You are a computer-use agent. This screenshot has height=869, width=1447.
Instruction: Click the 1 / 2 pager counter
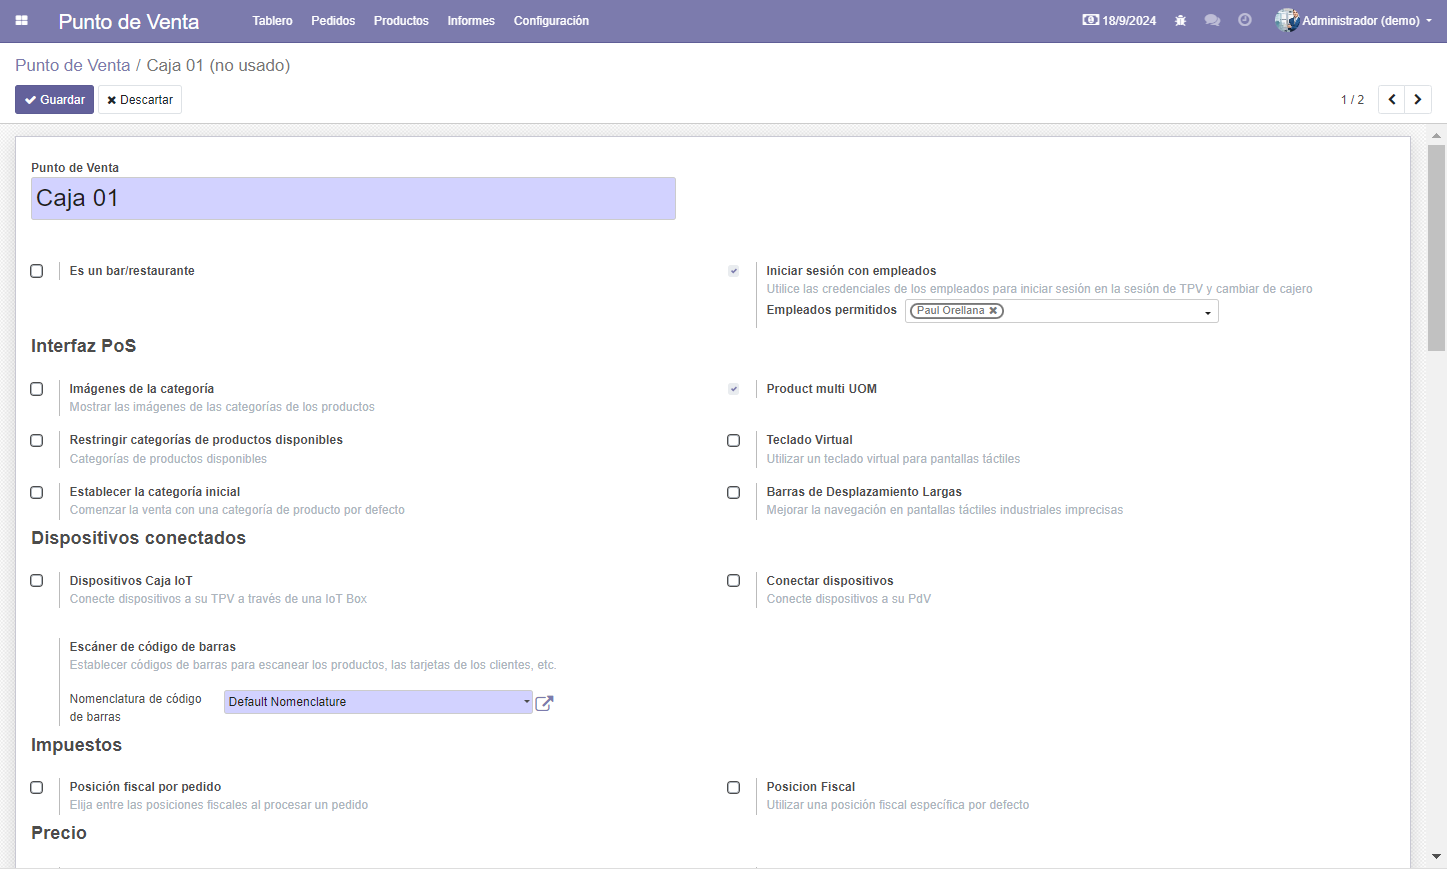tap(1352, 100)
